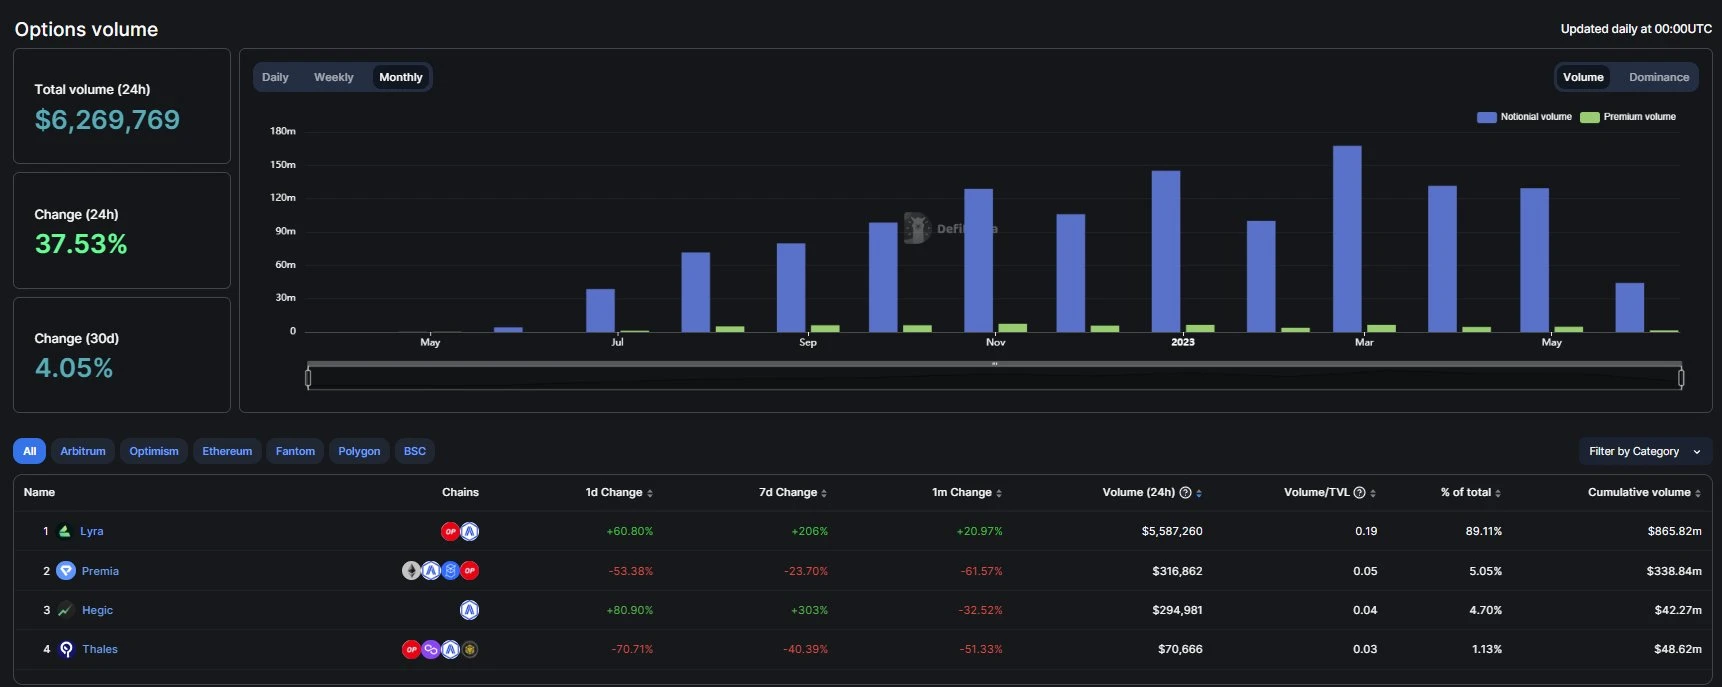The image size is (1722, 687).
Task: Click the Ethereum chain icon in Premia row
Action: (411, 571)
